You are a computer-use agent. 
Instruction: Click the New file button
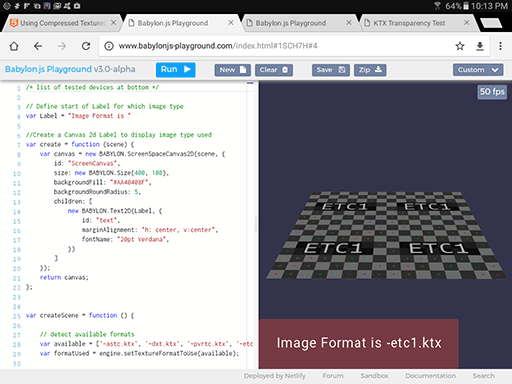point(232,70)
